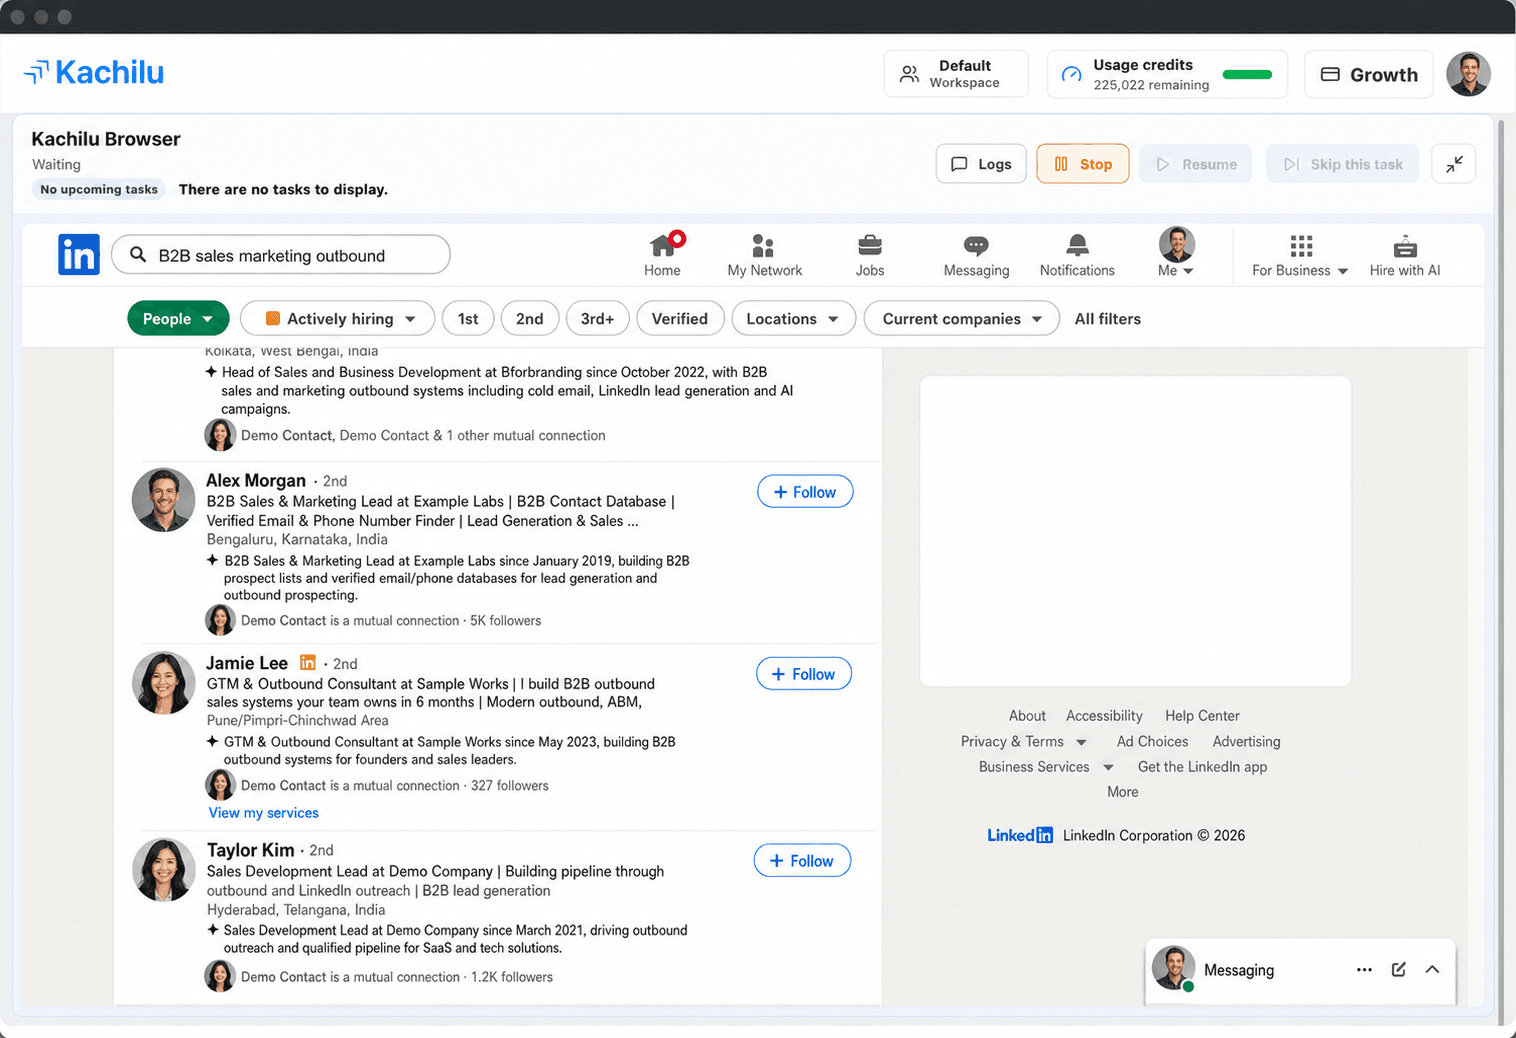This screenshot has height=1038, width=1516.
Task: Follow Jamie Lee
Action: click(804, 674)
